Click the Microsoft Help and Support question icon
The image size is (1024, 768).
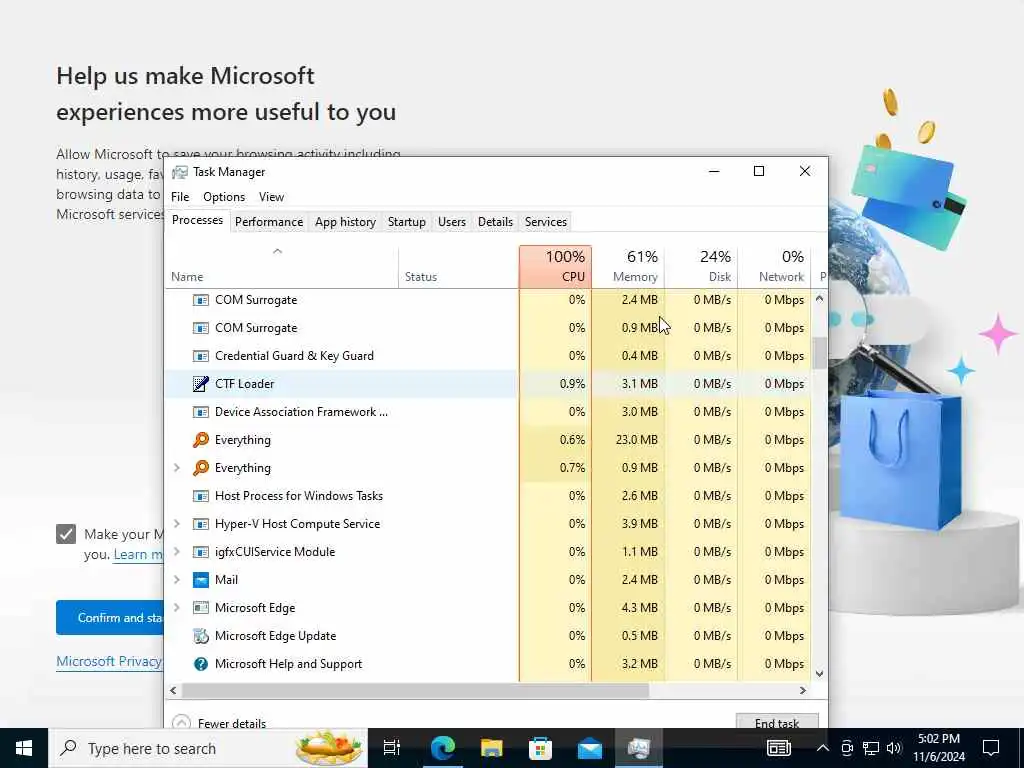tap(200, 664)
